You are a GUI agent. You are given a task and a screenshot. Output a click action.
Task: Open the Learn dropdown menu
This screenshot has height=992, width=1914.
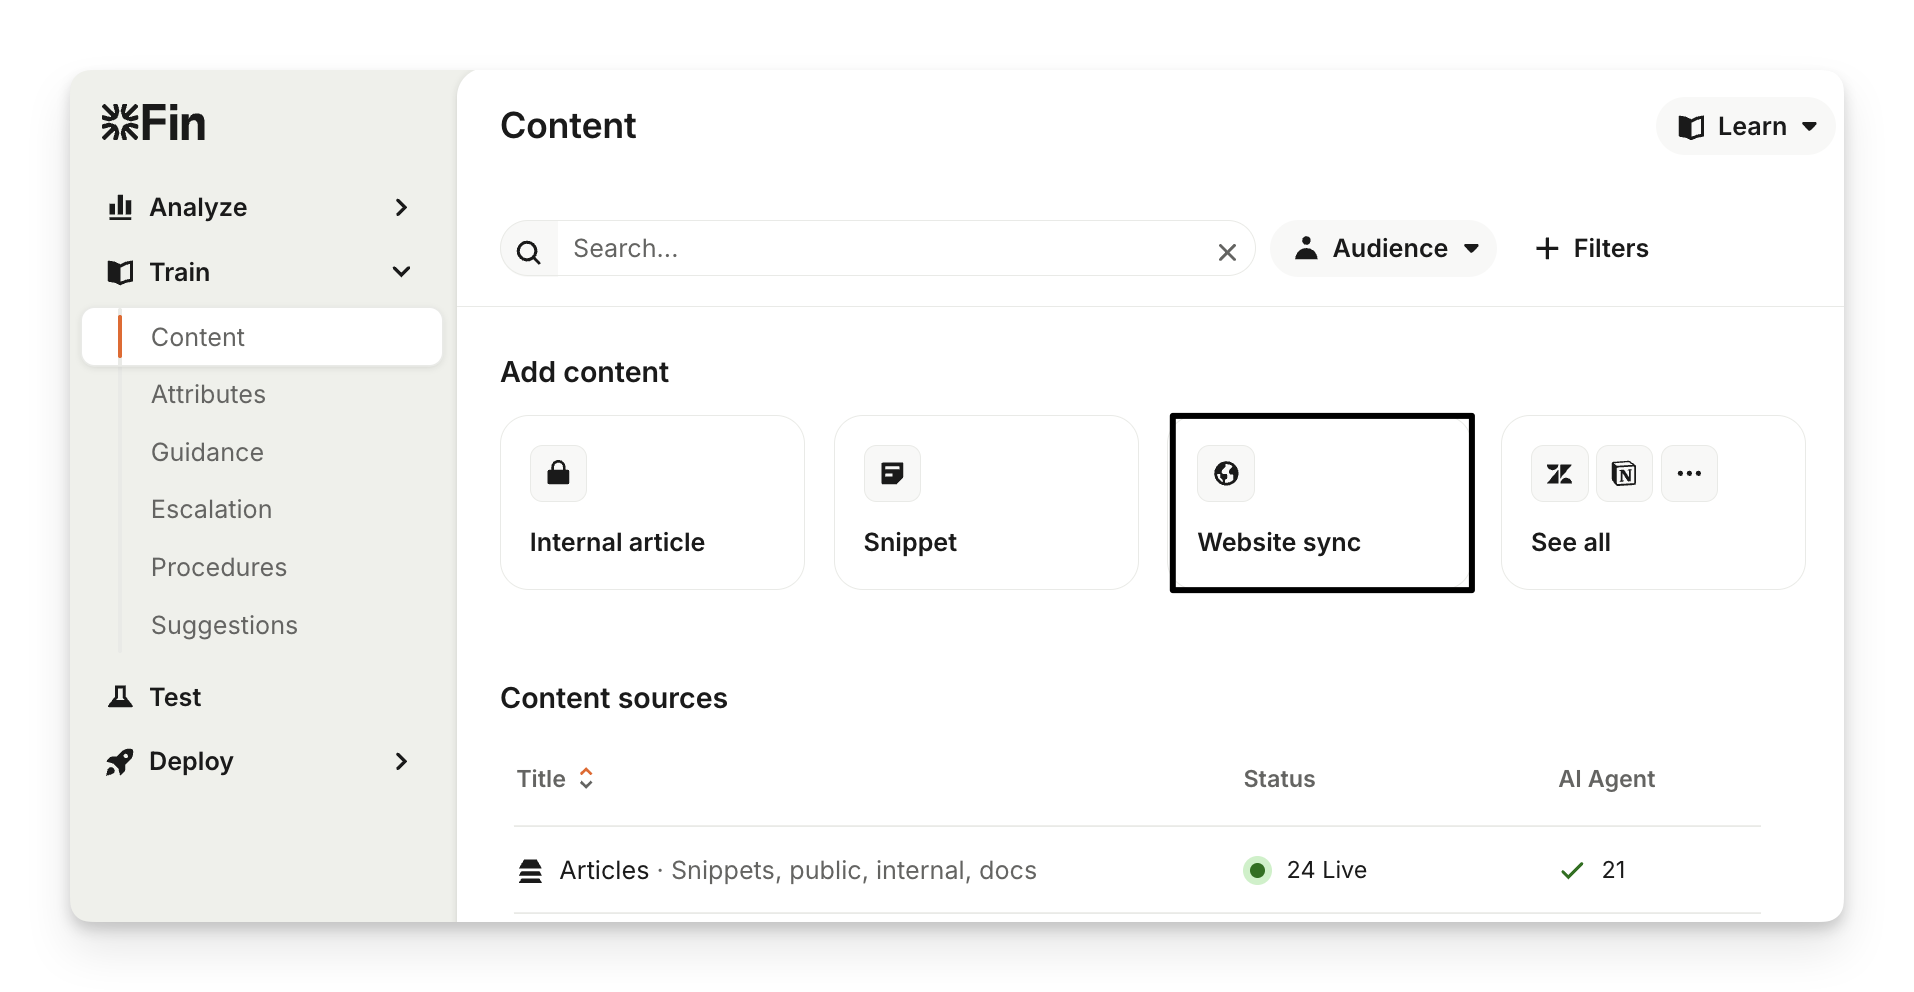coord(1746,127)
